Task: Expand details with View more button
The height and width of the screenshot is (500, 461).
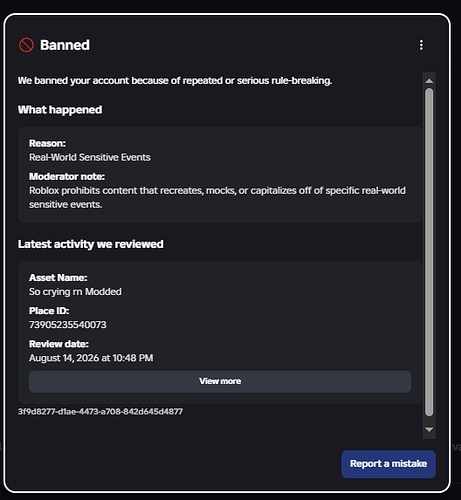Action: coord(220,382)
